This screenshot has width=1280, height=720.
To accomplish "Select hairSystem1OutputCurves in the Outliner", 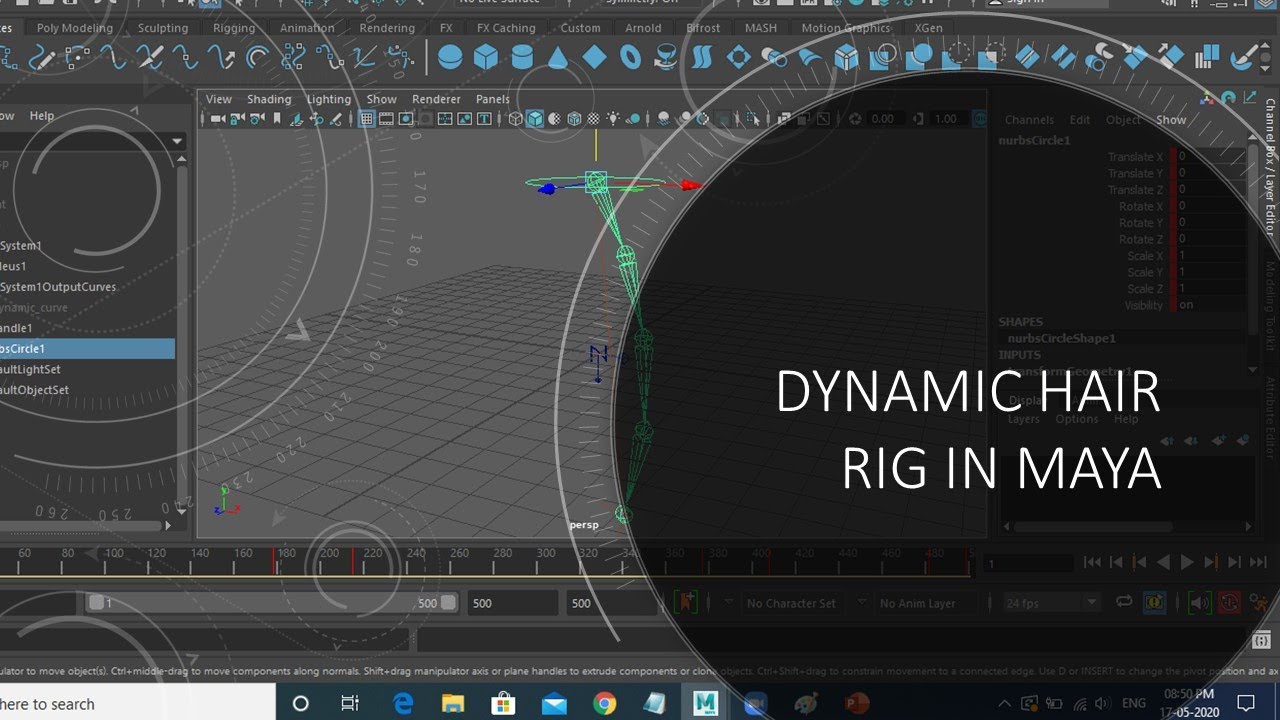I will 58,287.
